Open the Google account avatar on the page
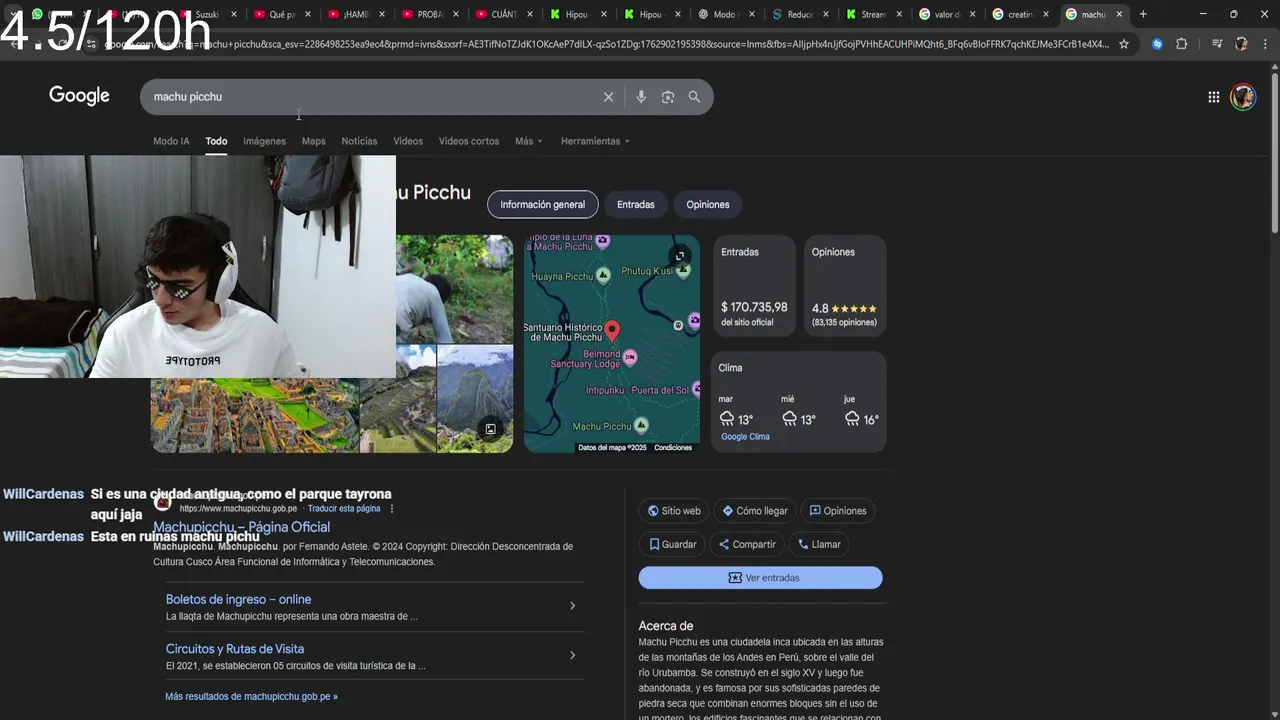Image resolution: width=1280 pixels, height=720 pixels. click(x=1243, y=97)
